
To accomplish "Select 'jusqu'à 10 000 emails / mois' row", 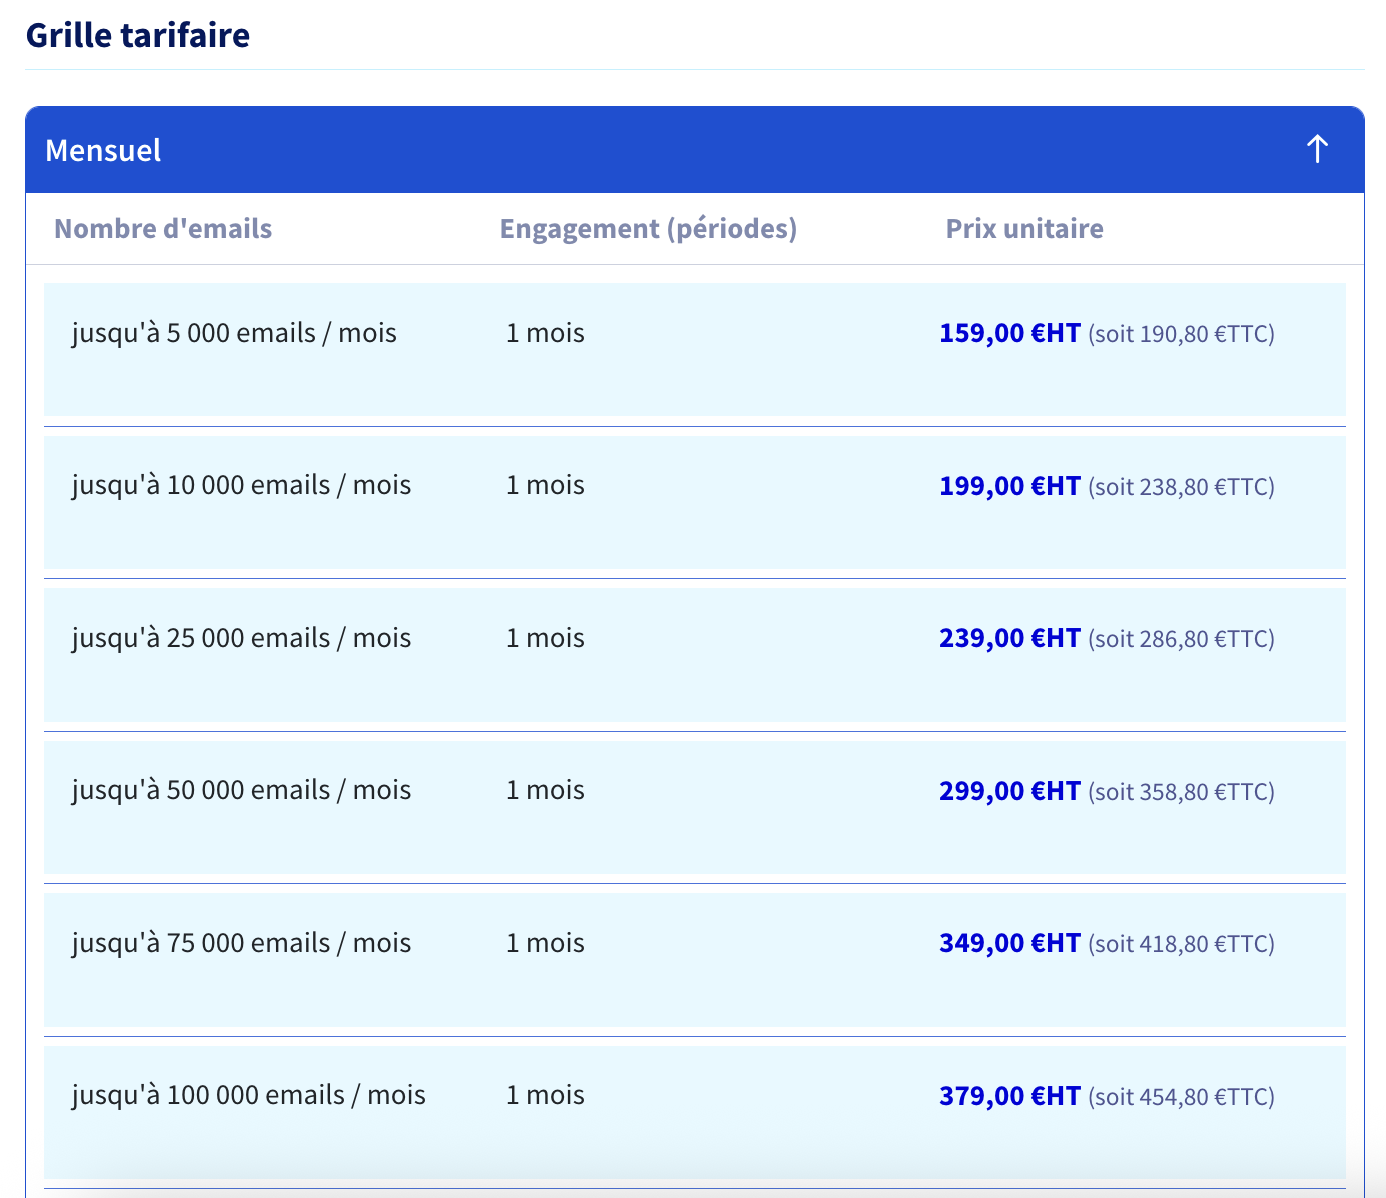I will (x=695, y=502).
